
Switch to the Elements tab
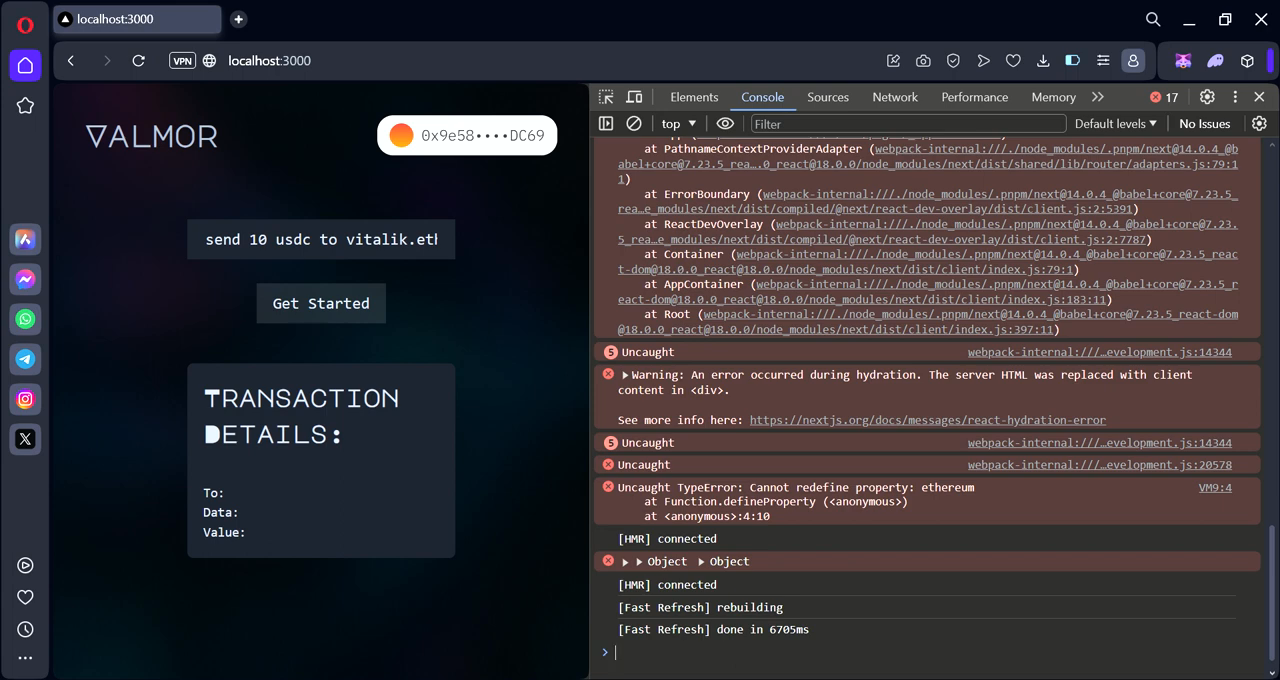[694, 97]
